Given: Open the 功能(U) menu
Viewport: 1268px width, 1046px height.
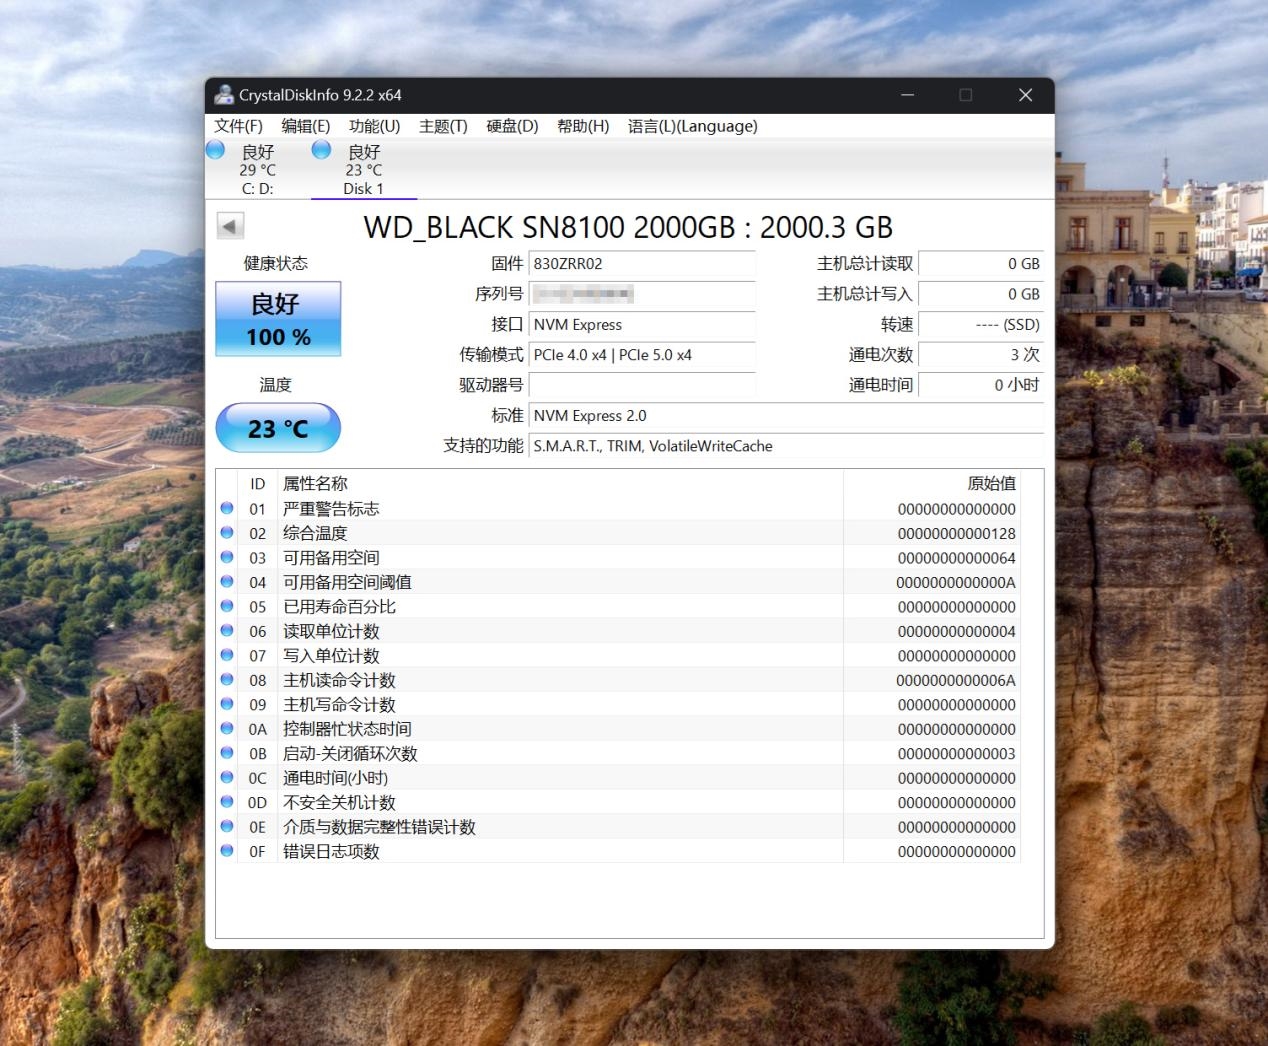Looking at the screenshot, I should [x=374, y=126].
